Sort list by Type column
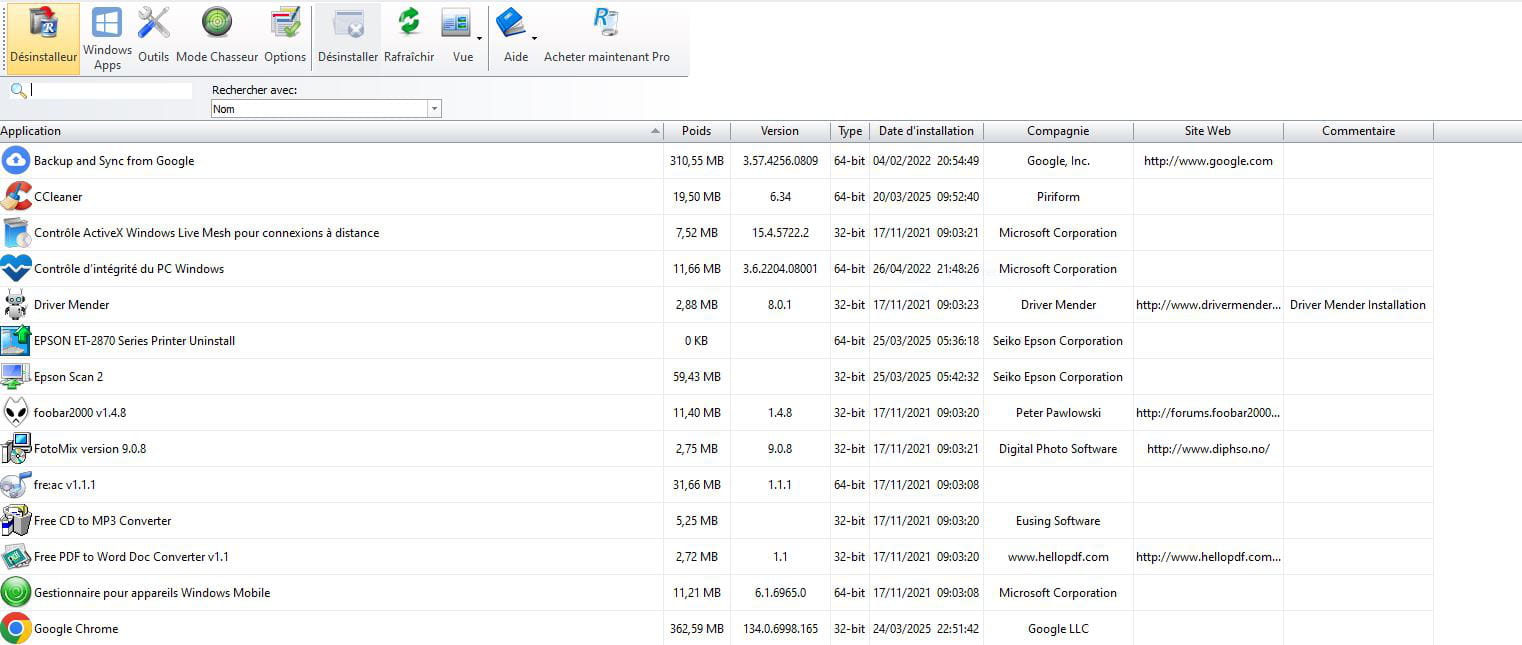This screenshot has height=645, width=1522. pyautogui.click(x=850, y=131)
